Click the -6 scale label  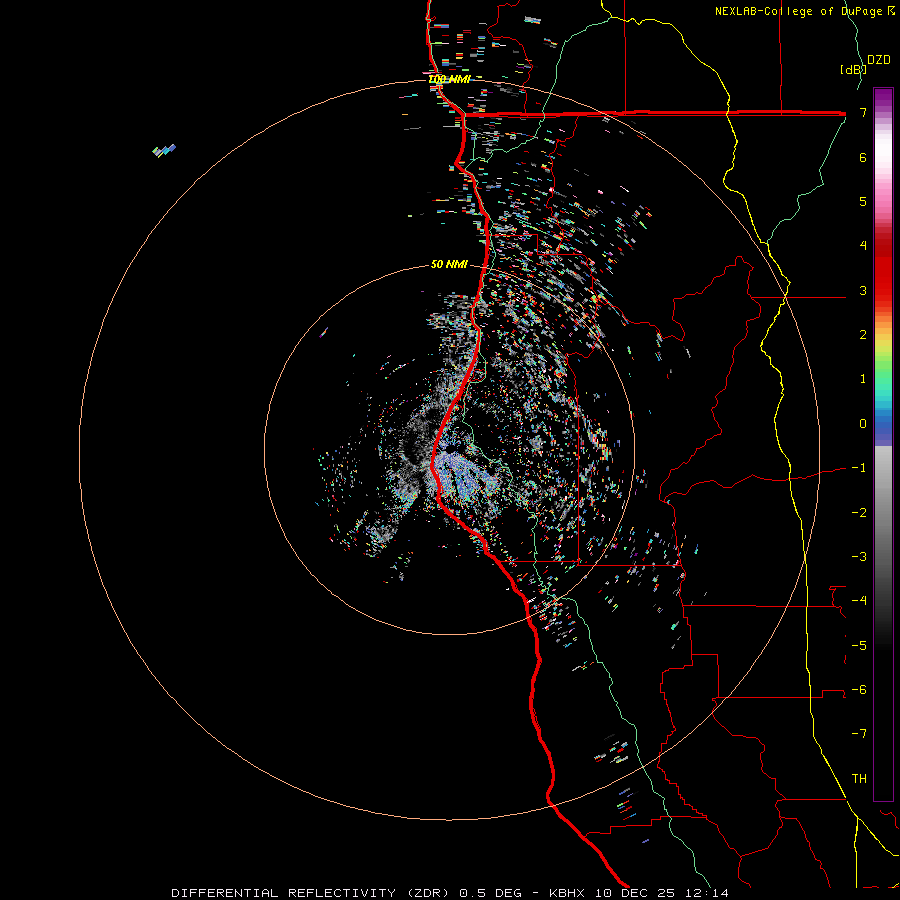[x=859, y=690]
